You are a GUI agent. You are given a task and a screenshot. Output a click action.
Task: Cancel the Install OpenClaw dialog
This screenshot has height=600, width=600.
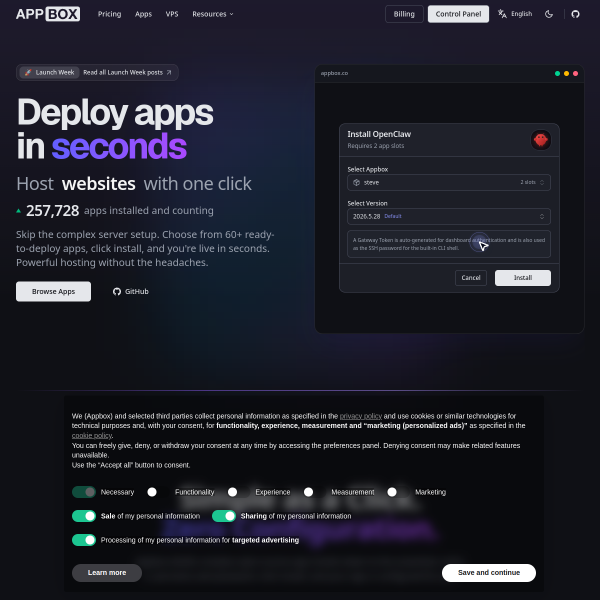(x=471, y=278)
